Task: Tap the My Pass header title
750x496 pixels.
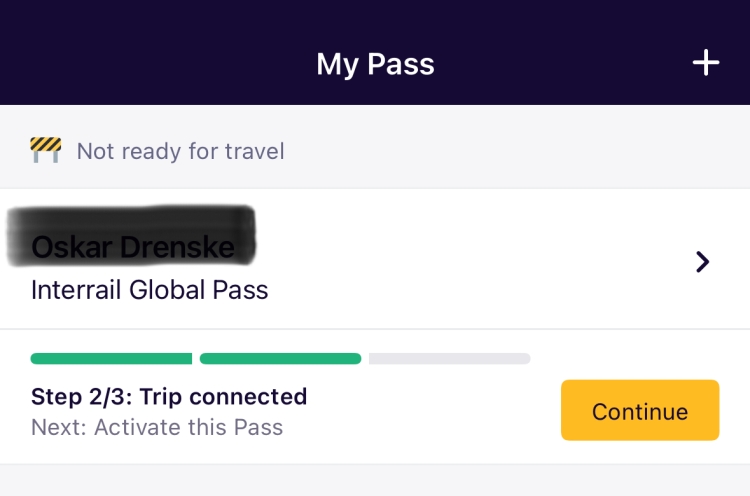Action: (375, 64)
